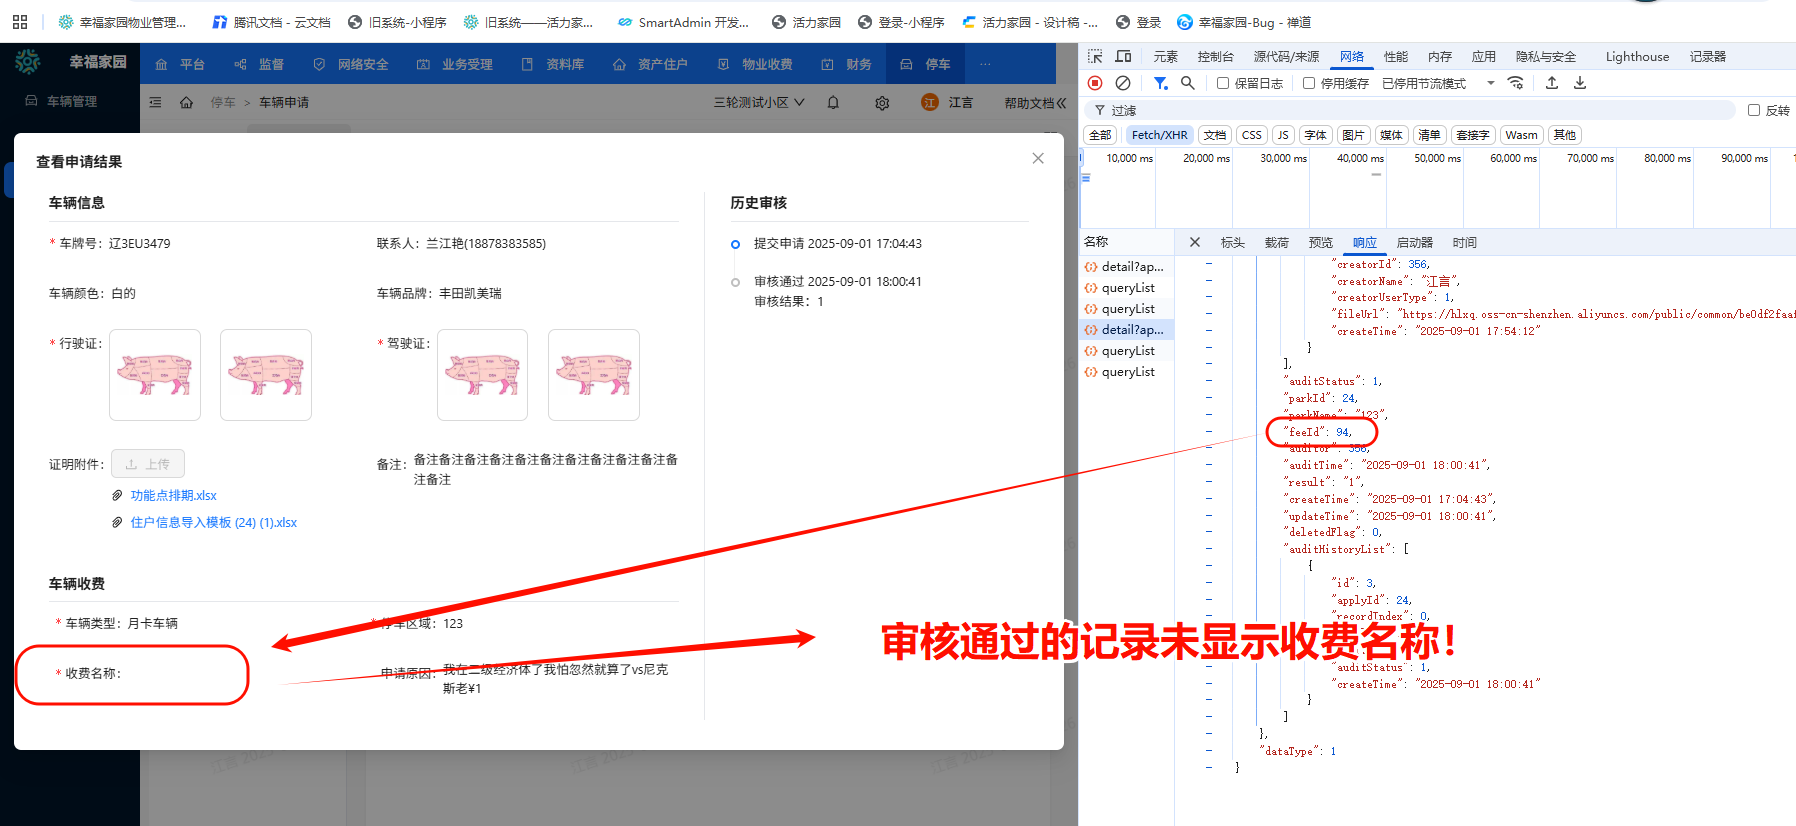Viewport: 1796px width, 826px height.
Task: Collapse the 帮助文档 panel chevron
Action: [1061, 103]
